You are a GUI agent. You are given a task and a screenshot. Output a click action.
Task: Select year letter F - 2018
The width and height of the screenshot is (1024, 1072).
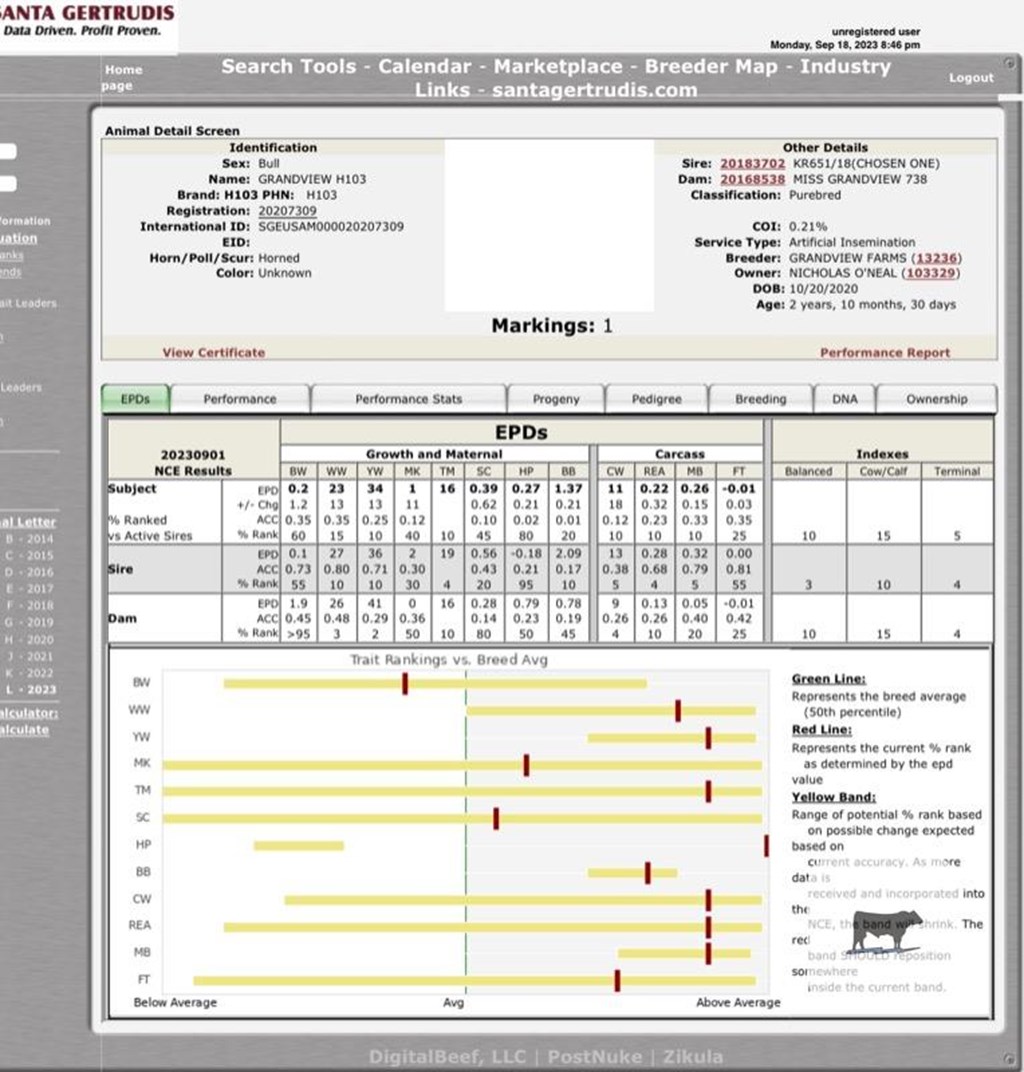coord(29,605)
